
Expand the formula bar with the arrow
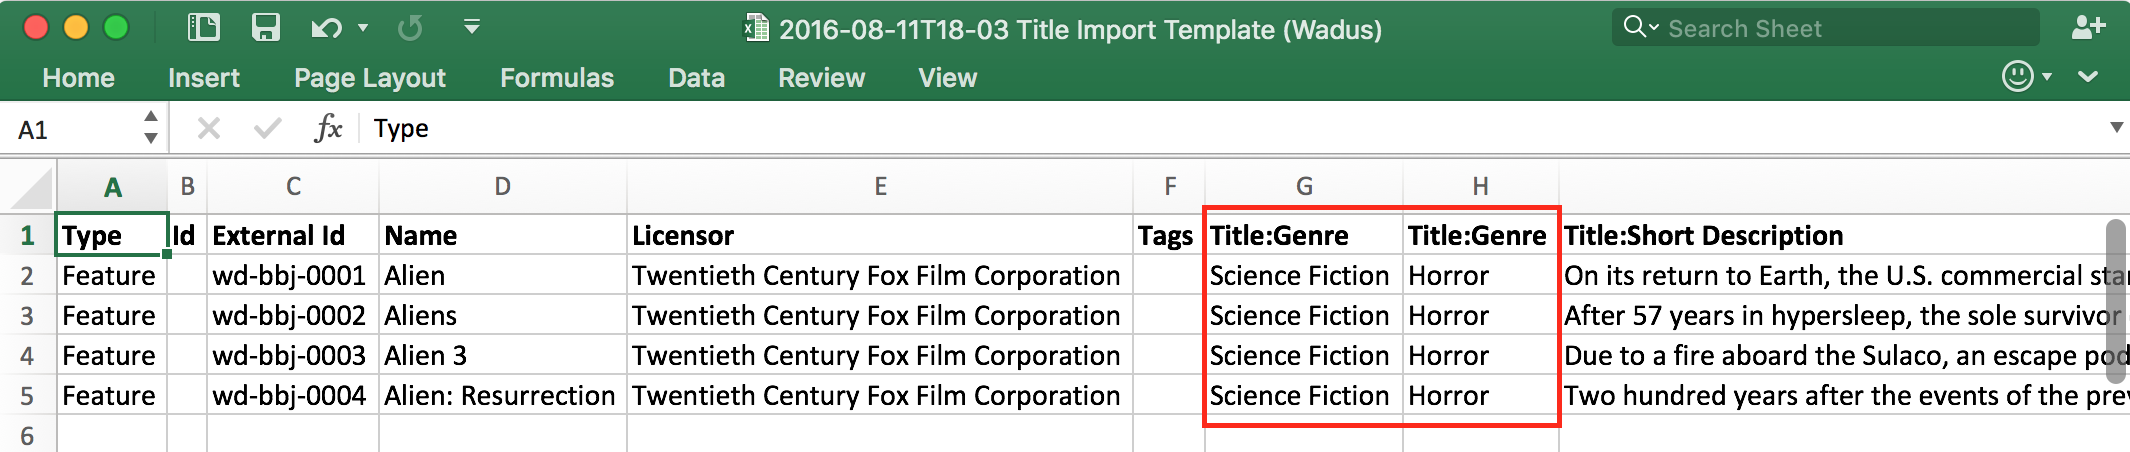pos(2116,128)
